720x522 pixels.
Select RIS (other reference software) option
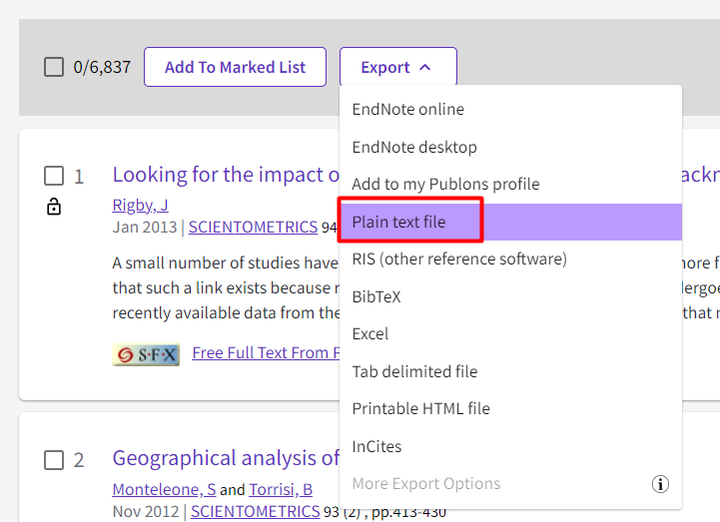[x=459, y=259]
